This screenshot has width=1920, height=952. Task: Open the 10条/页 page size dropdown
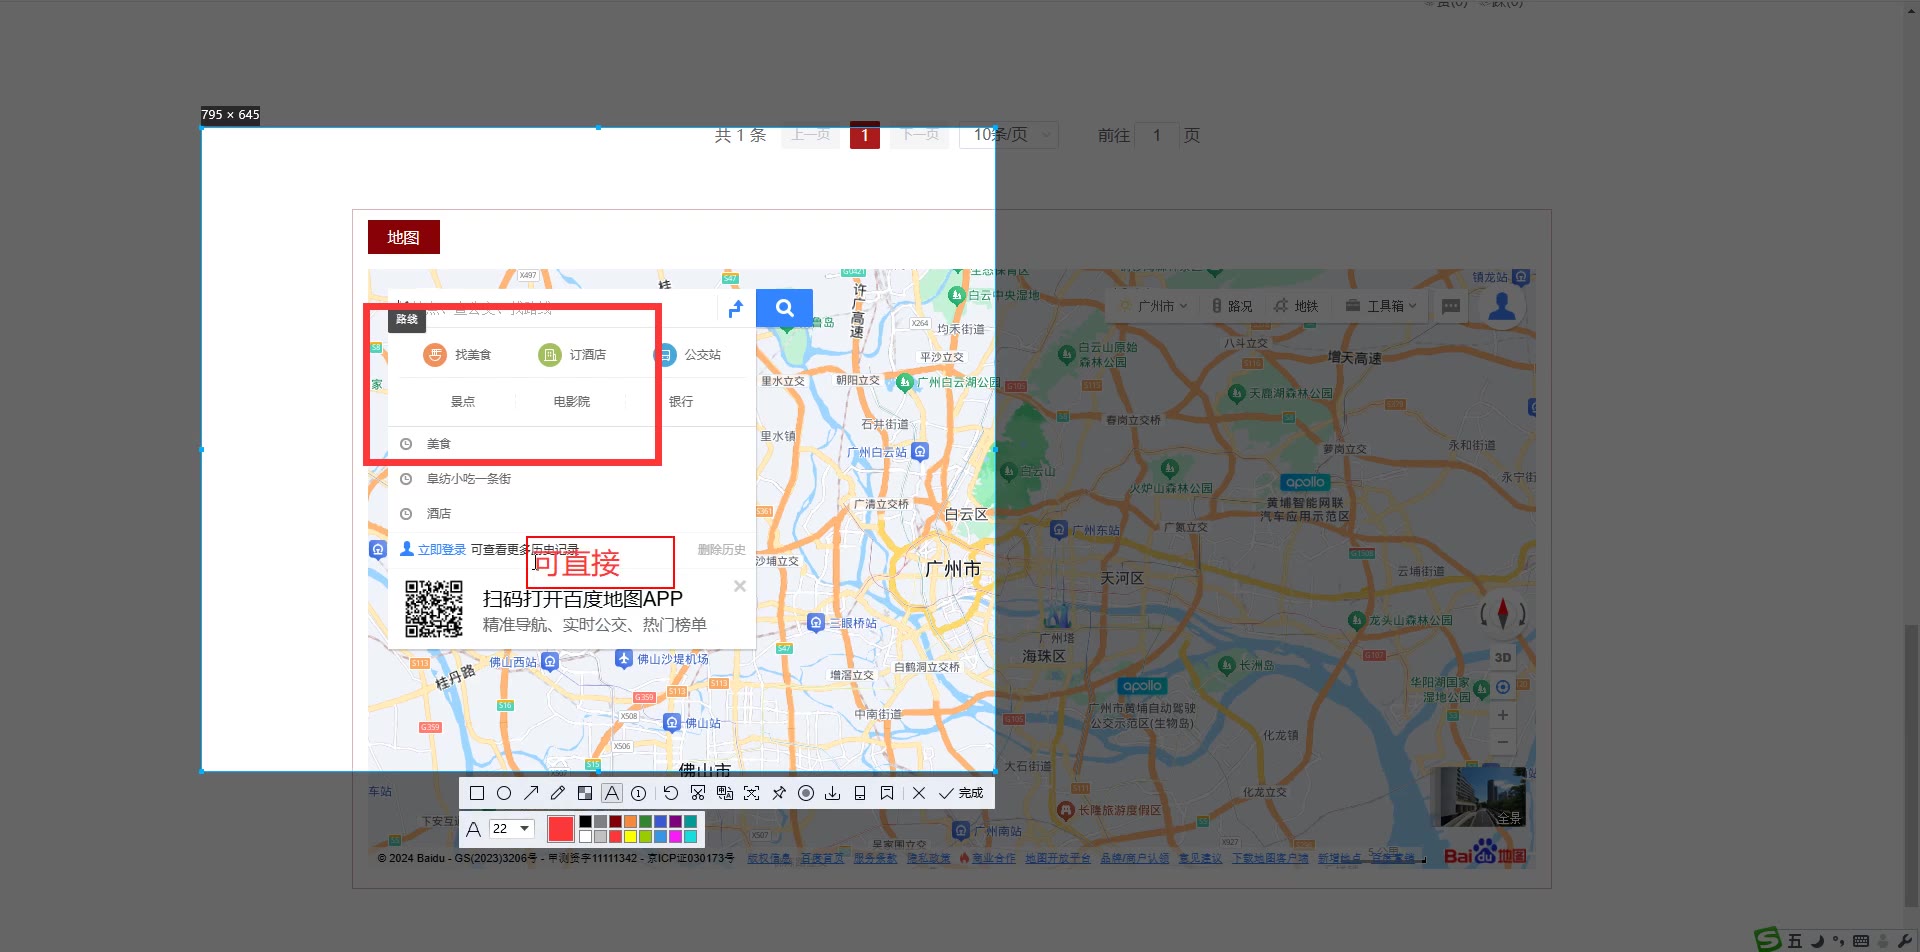1009,135
